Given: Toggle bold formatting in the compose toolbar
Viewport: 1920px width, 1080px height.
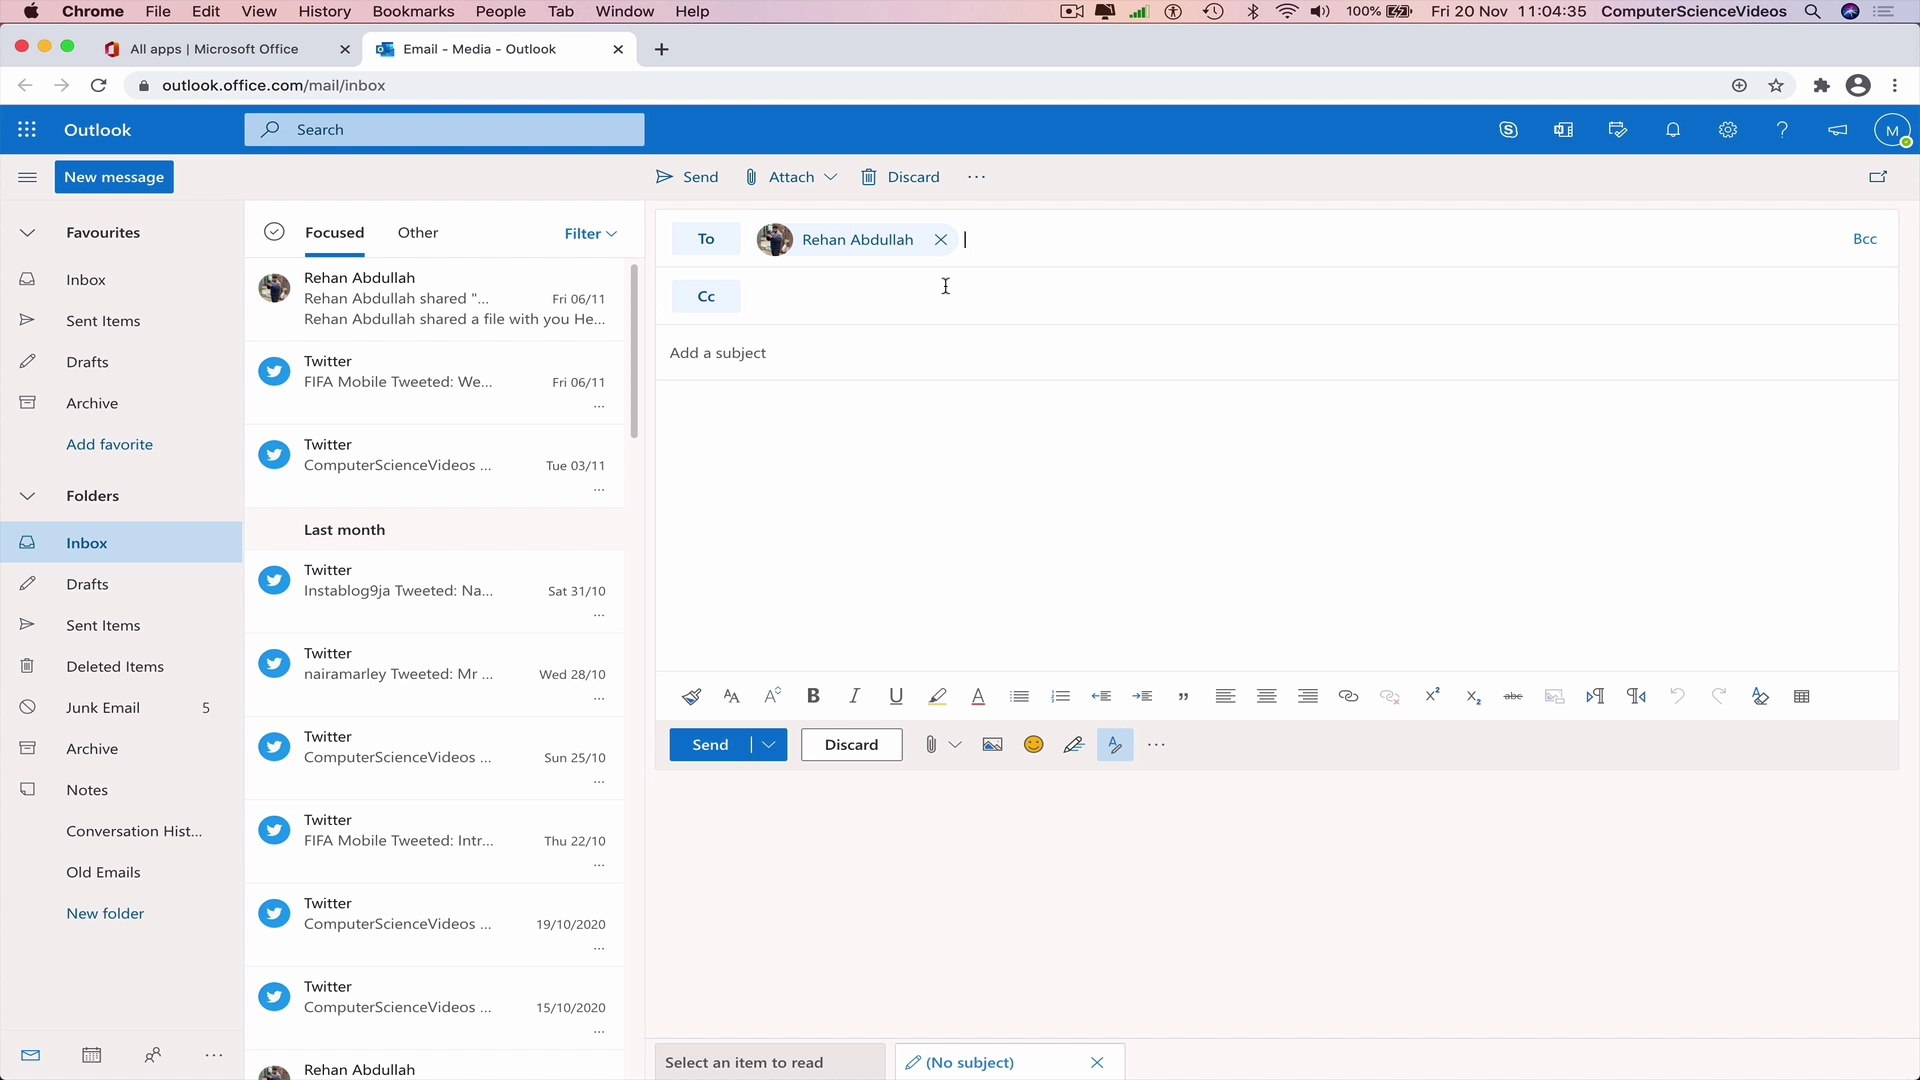Looking at the screenshot, I should pyautogui.click(x=813, y=696).
